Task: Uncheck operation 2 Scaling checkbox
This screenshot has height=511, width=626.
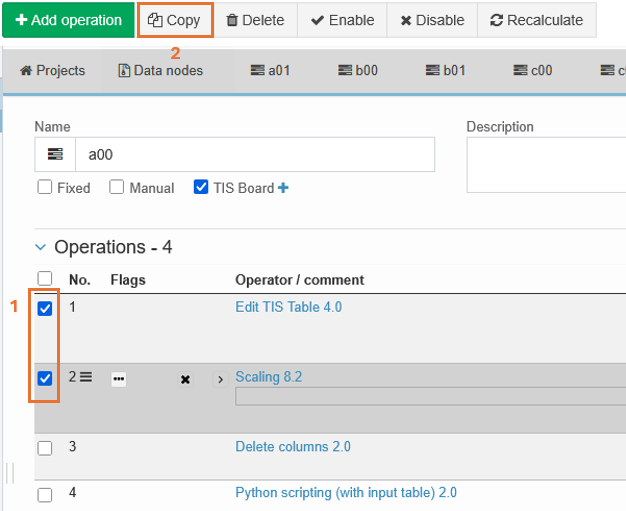Action: 45,378
